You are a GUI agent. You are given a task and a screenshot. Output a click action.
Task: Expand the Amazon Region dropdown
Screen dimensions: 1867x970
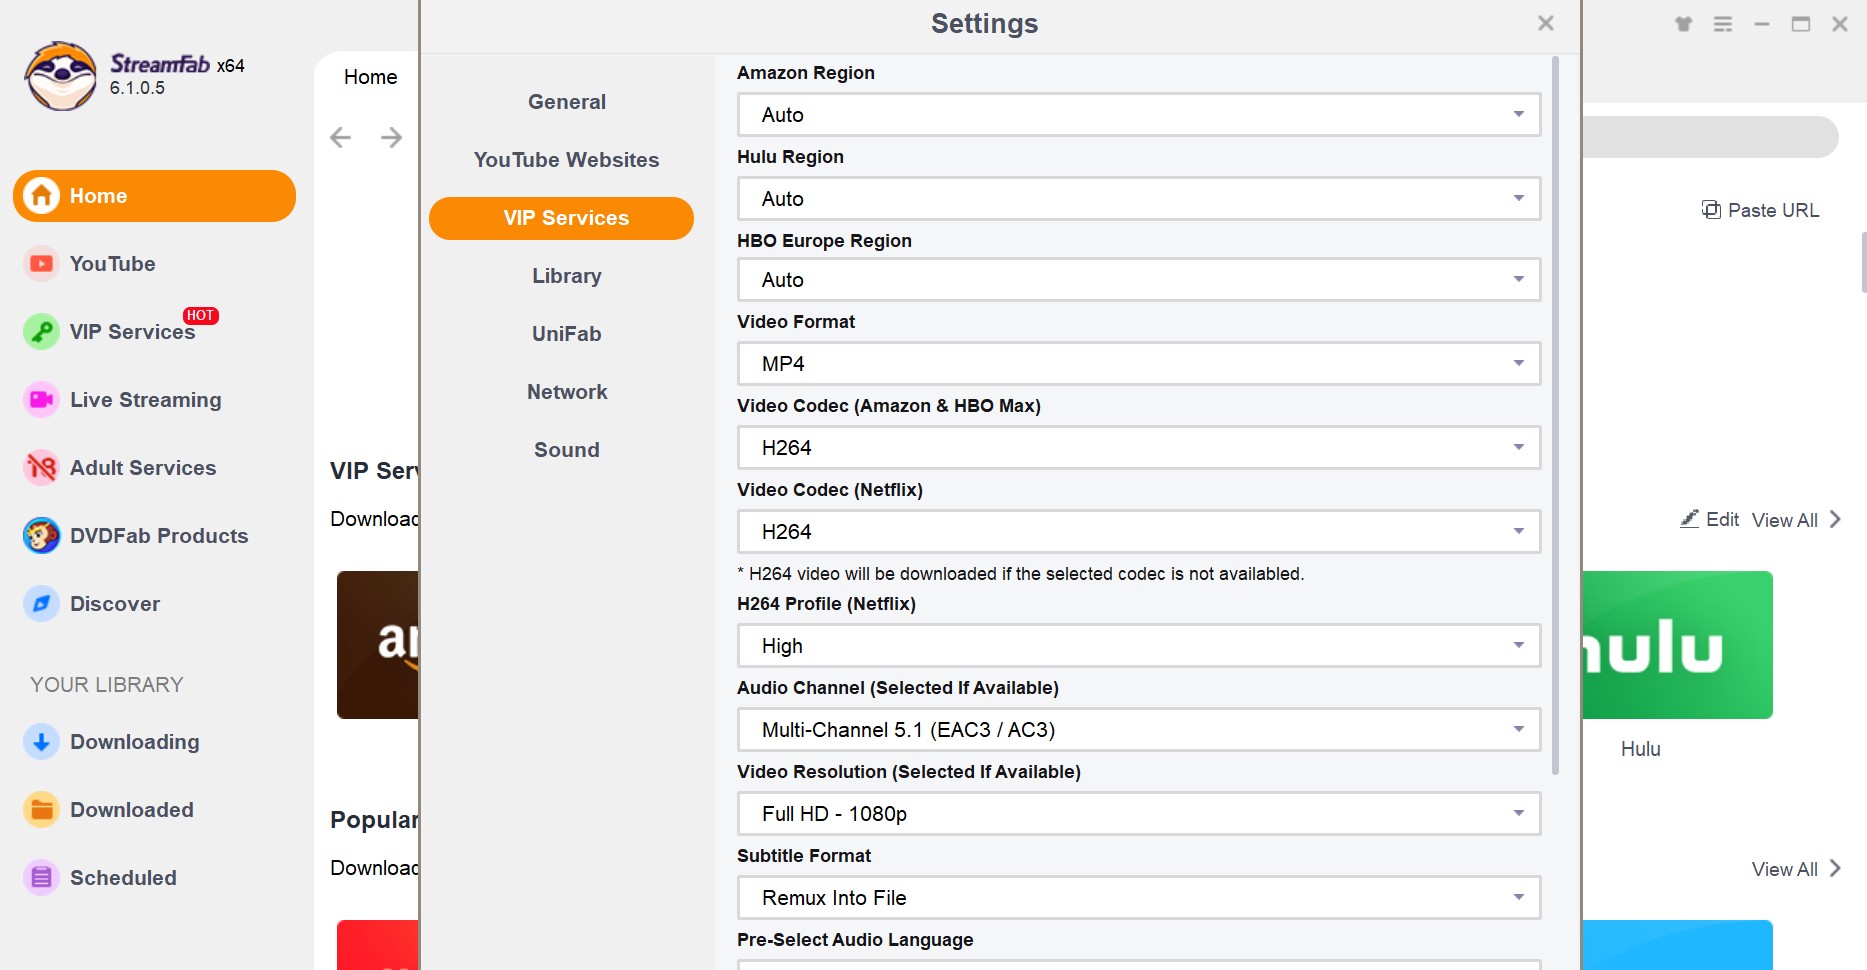pyautogui.click(x=1139, y=115)
